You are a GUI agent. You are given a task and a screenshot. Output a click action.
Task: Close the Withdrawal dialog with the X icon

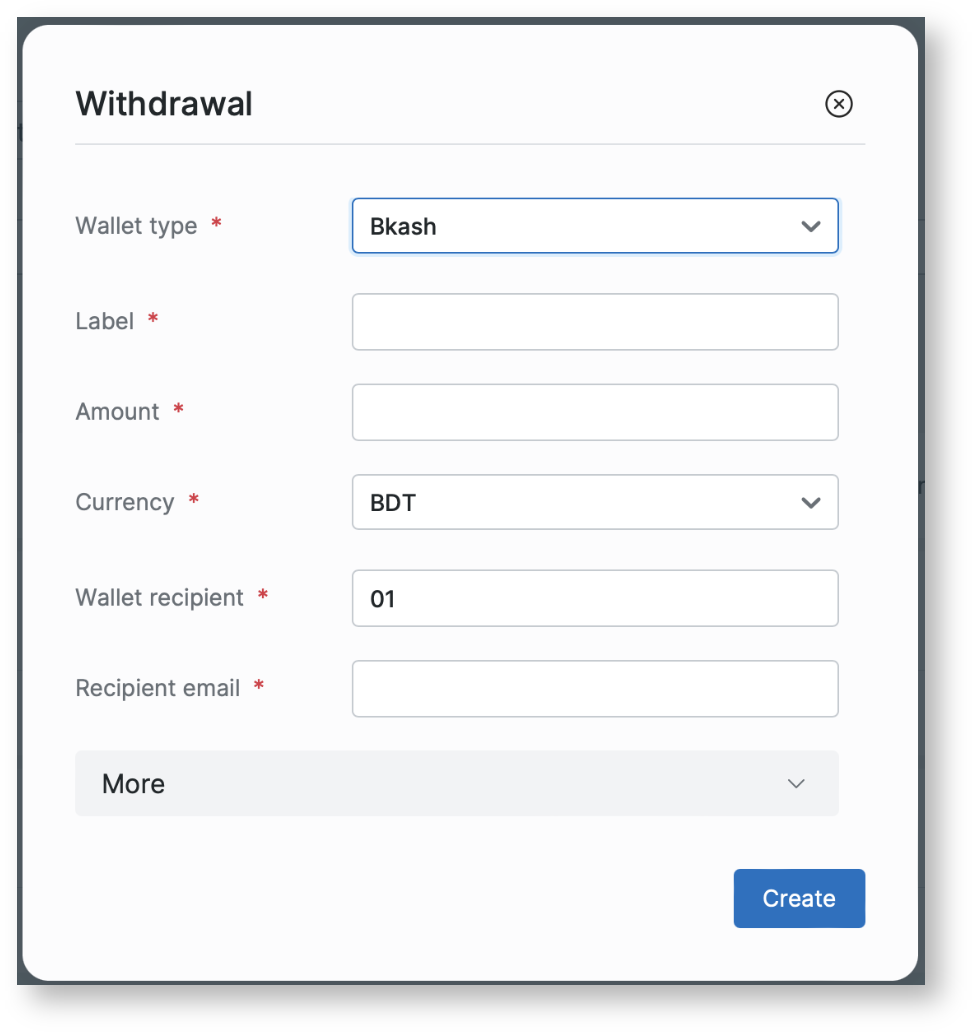point(838,104)
